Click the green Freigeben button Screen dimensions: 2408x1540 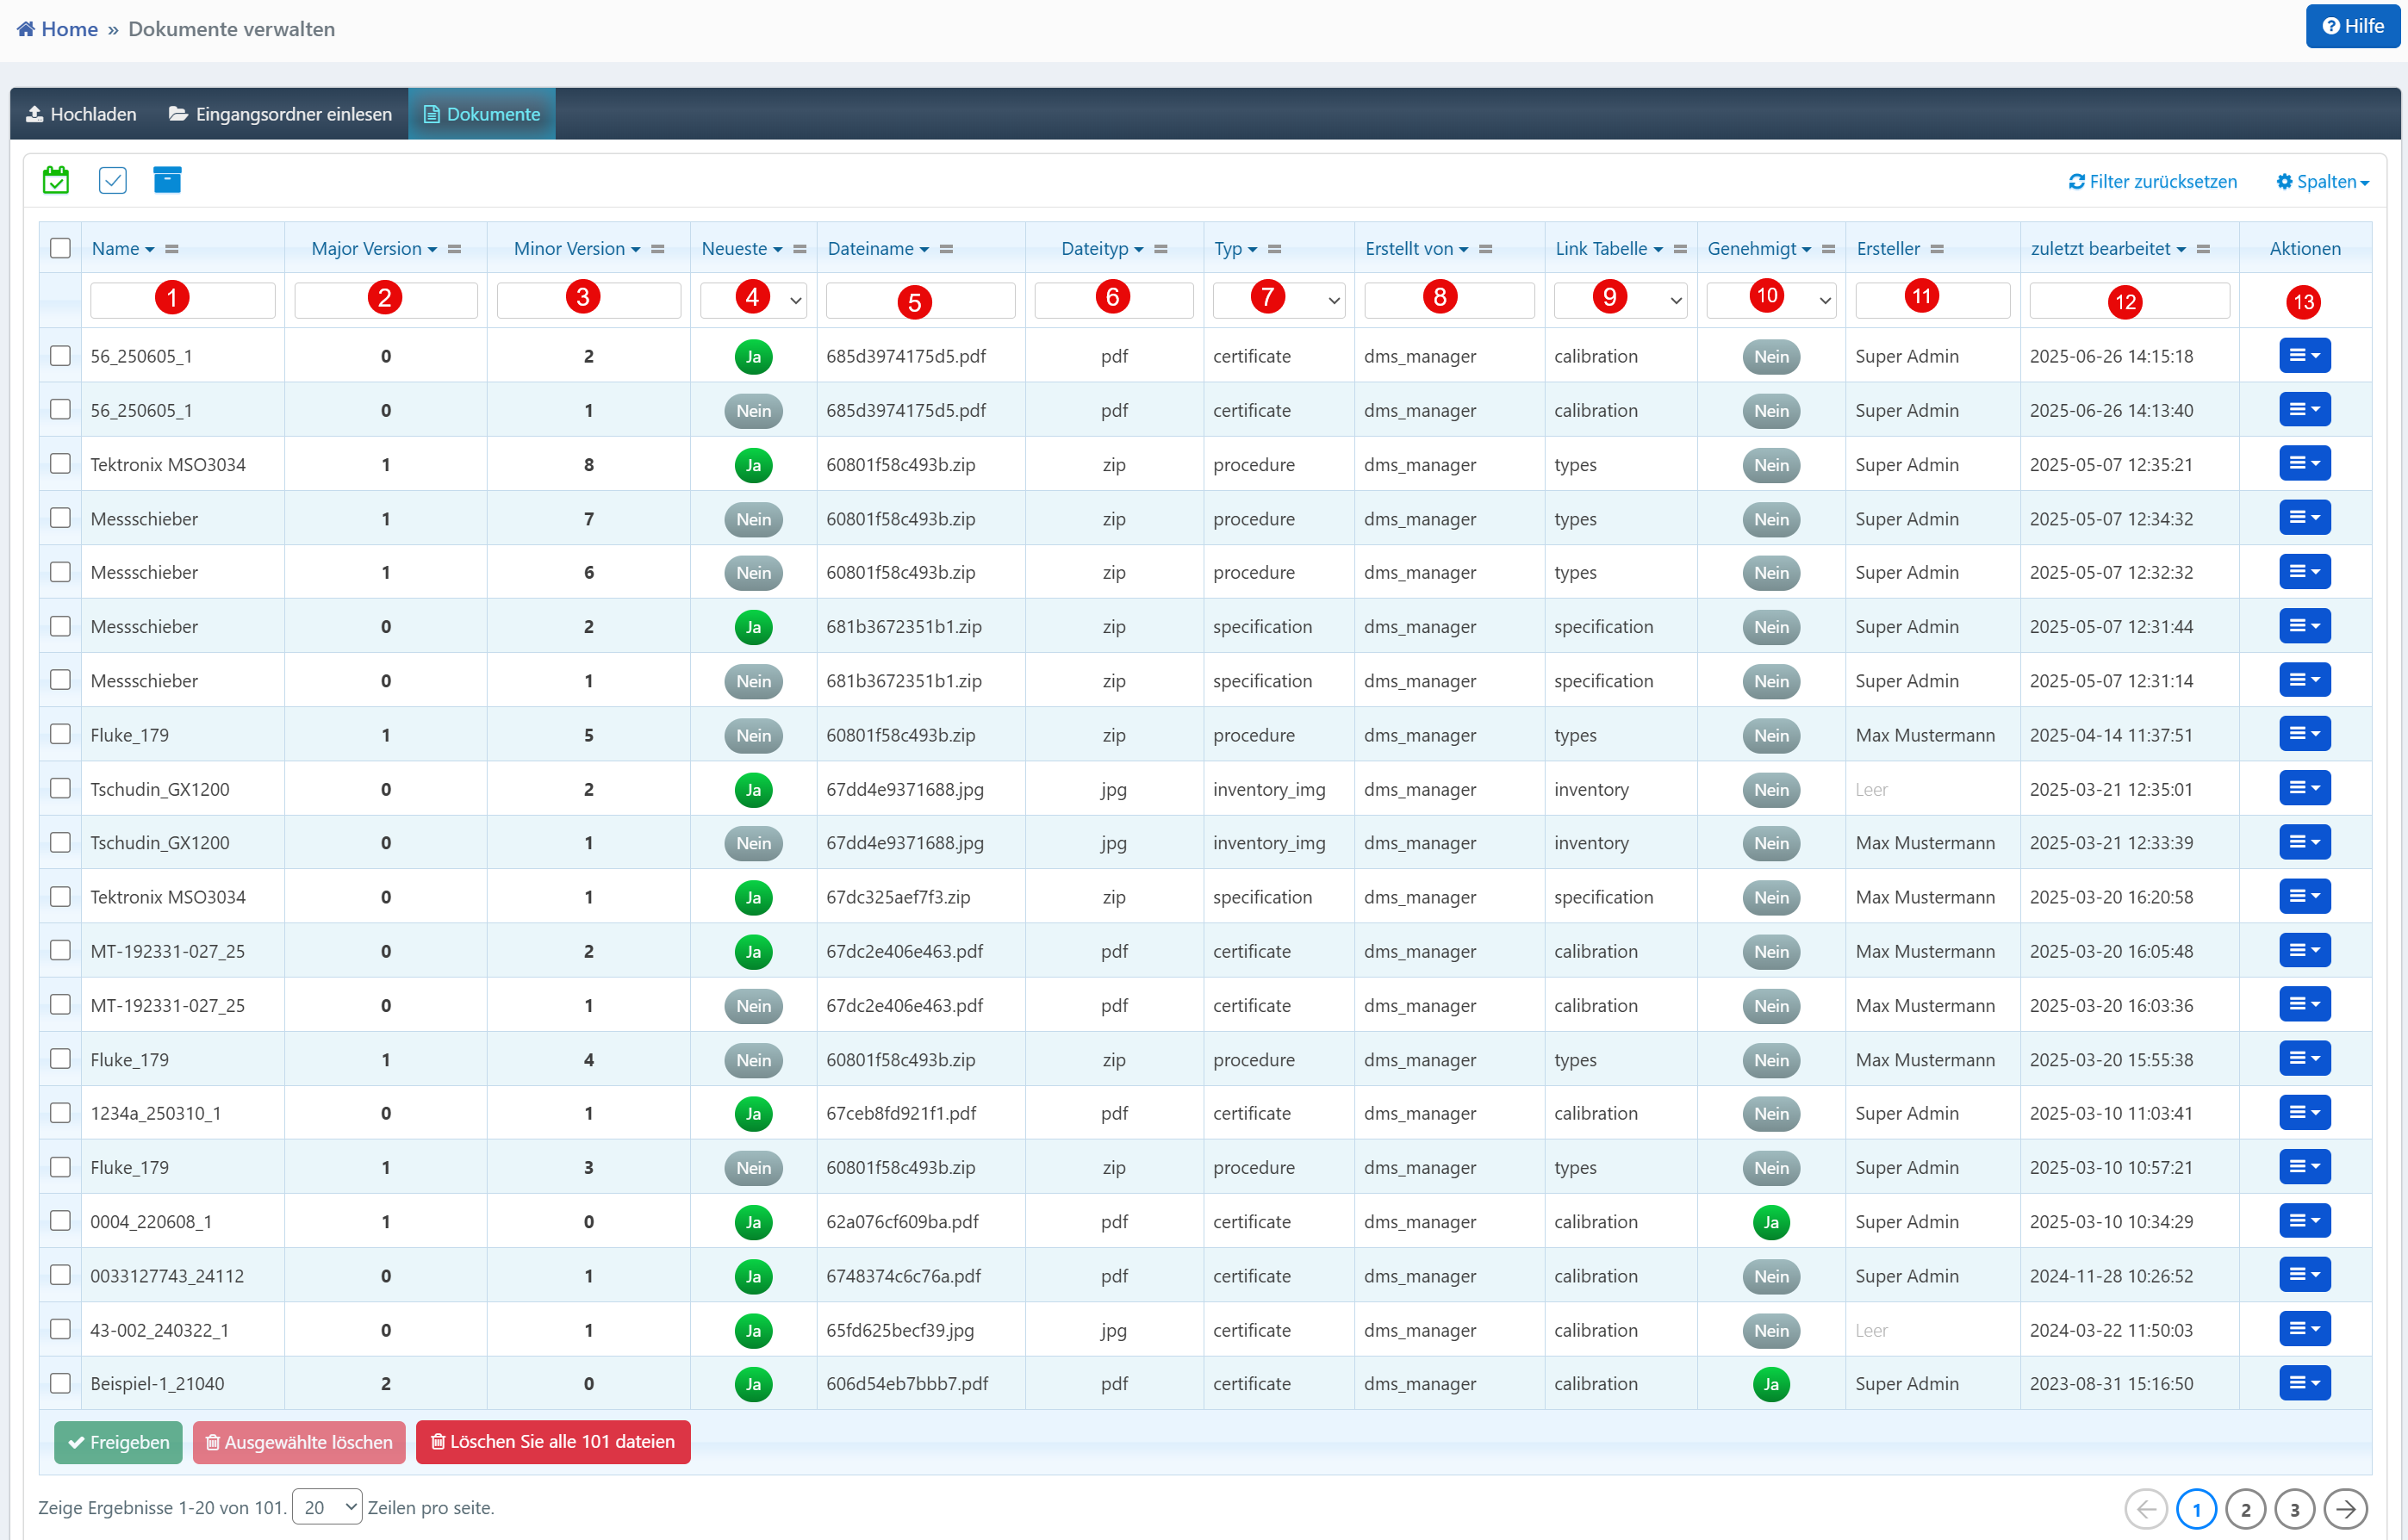point(118,1442)
